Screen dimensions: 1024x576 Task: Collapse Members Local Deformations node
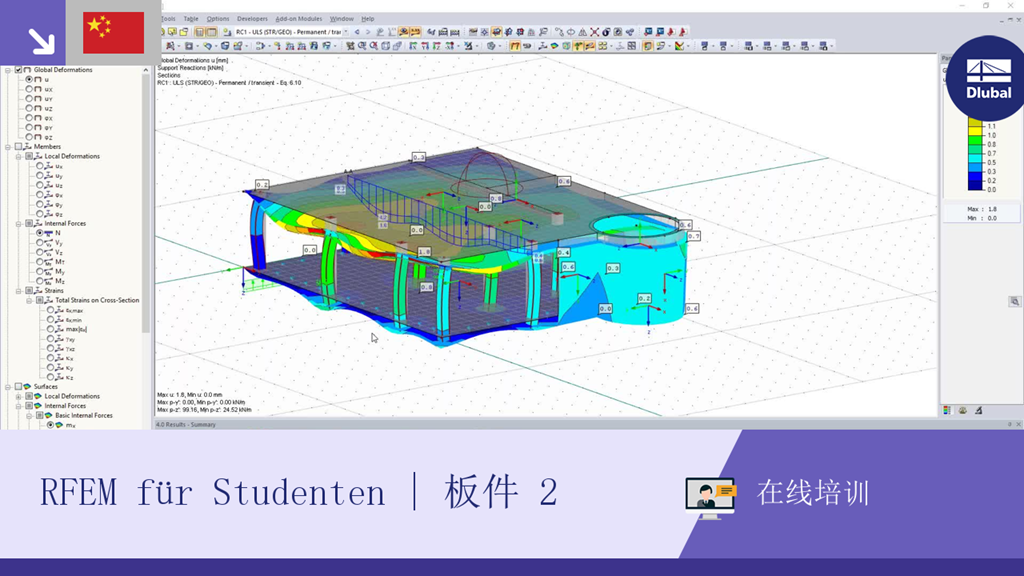pos(19,157)
